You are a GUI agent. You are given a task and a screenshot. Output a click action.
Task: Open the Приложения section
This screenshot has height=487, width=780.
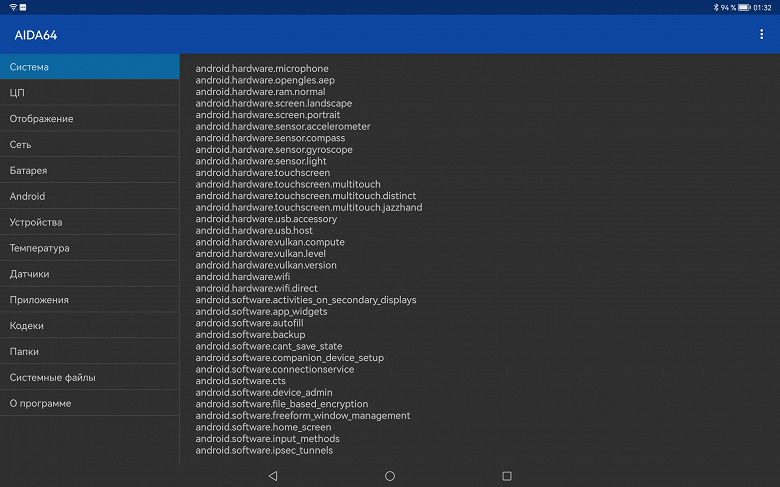point(90,299)
